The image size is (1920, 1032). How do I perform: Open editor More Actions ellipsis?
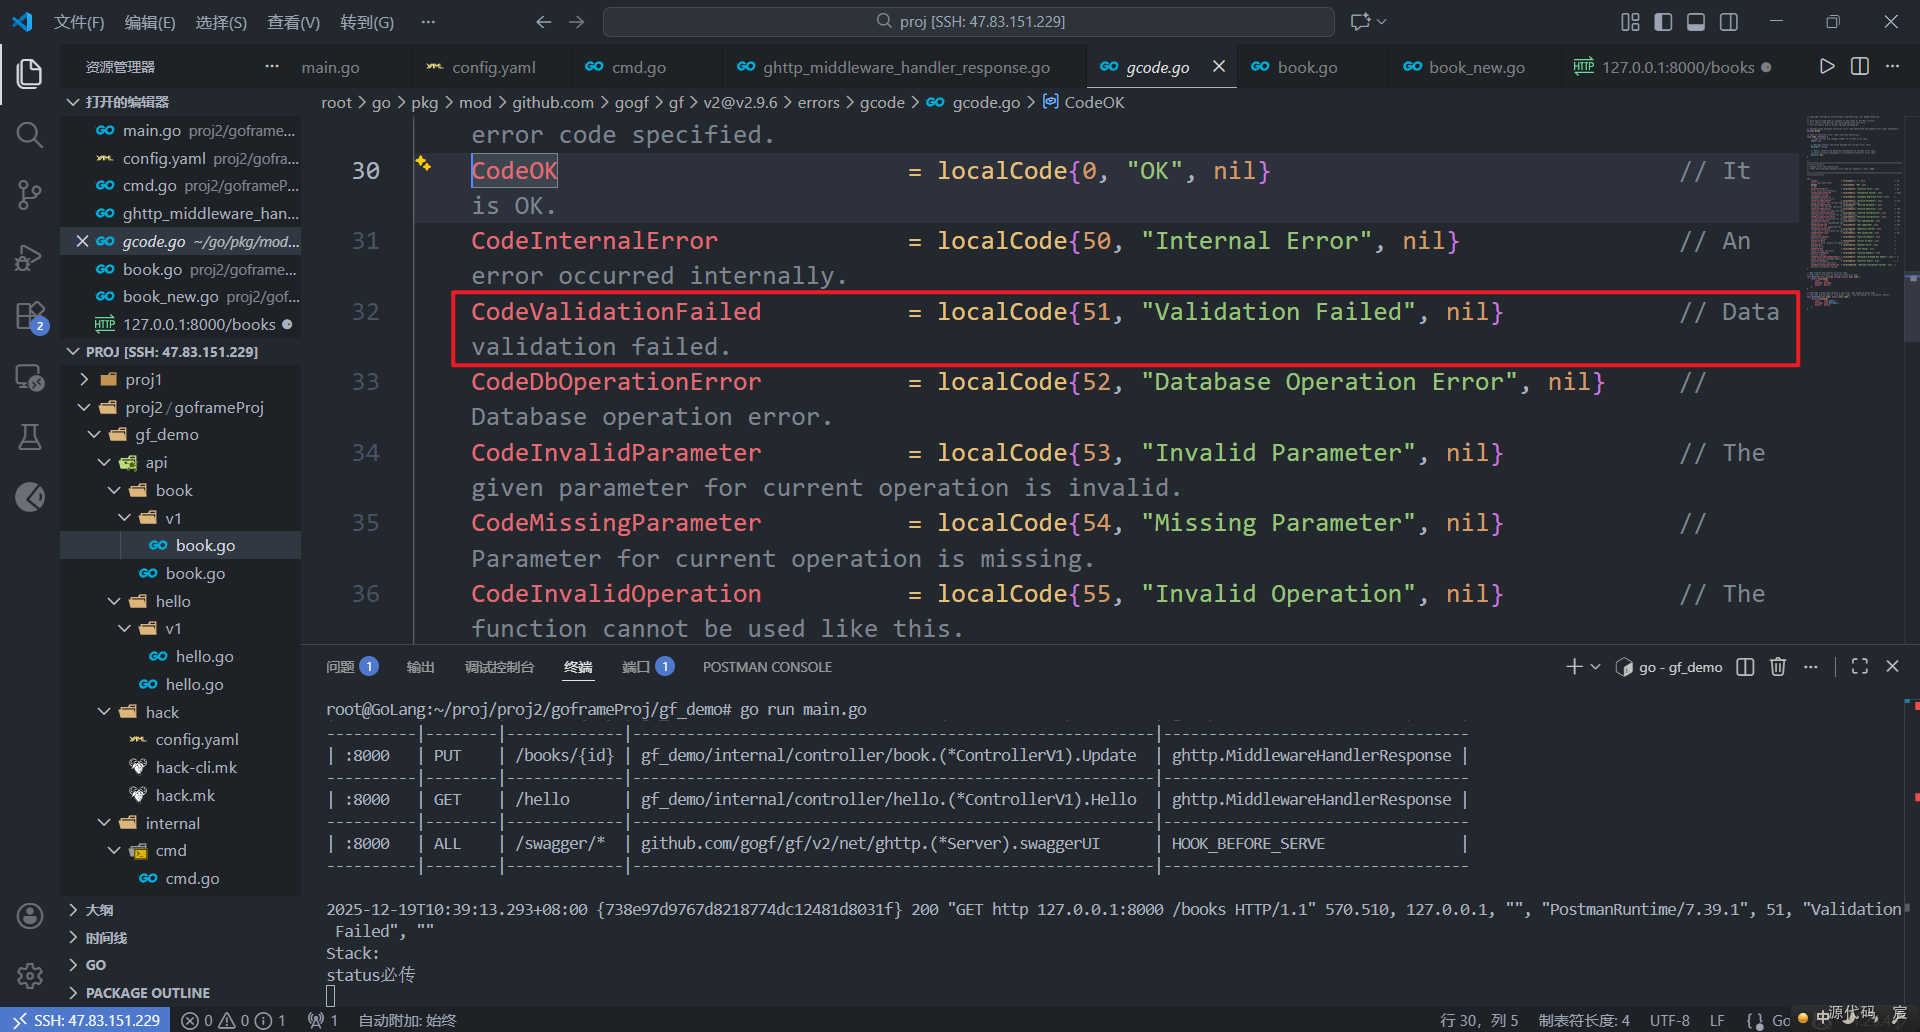[x=1892, y=66]
